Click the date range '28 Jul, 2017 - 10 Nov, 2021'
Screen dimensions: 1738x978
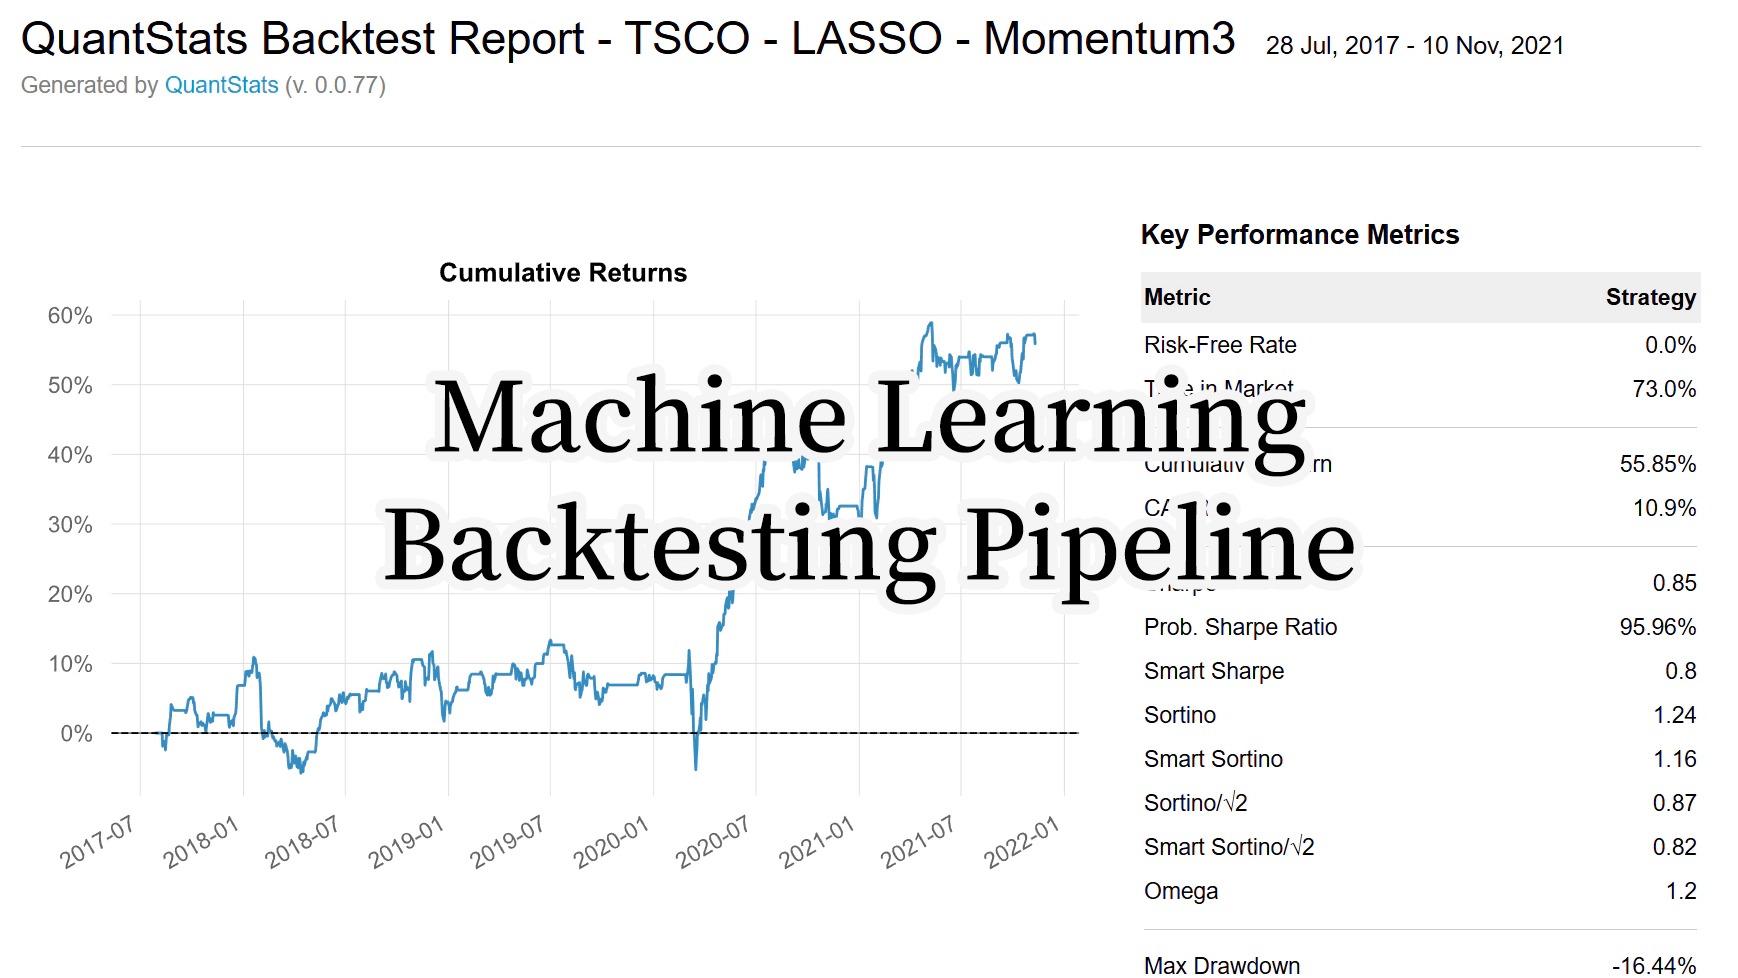pyautogui.click(x=1414, y=46)
